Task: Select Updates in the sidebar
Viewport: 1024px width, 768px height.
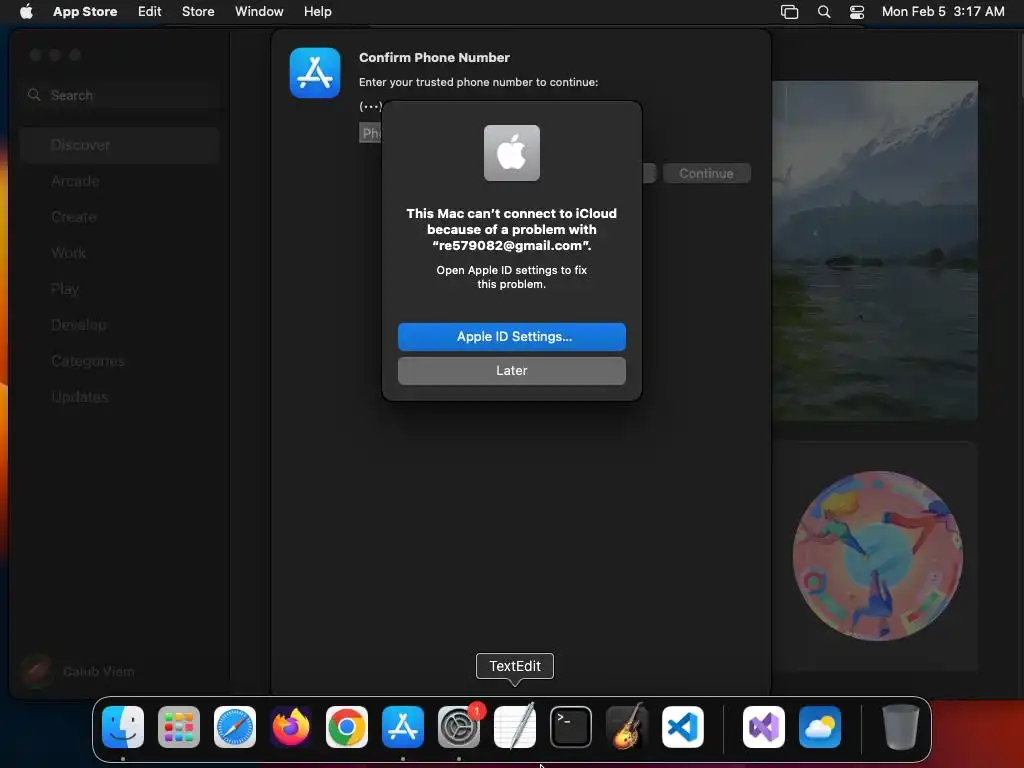Action: pos(120,396)
